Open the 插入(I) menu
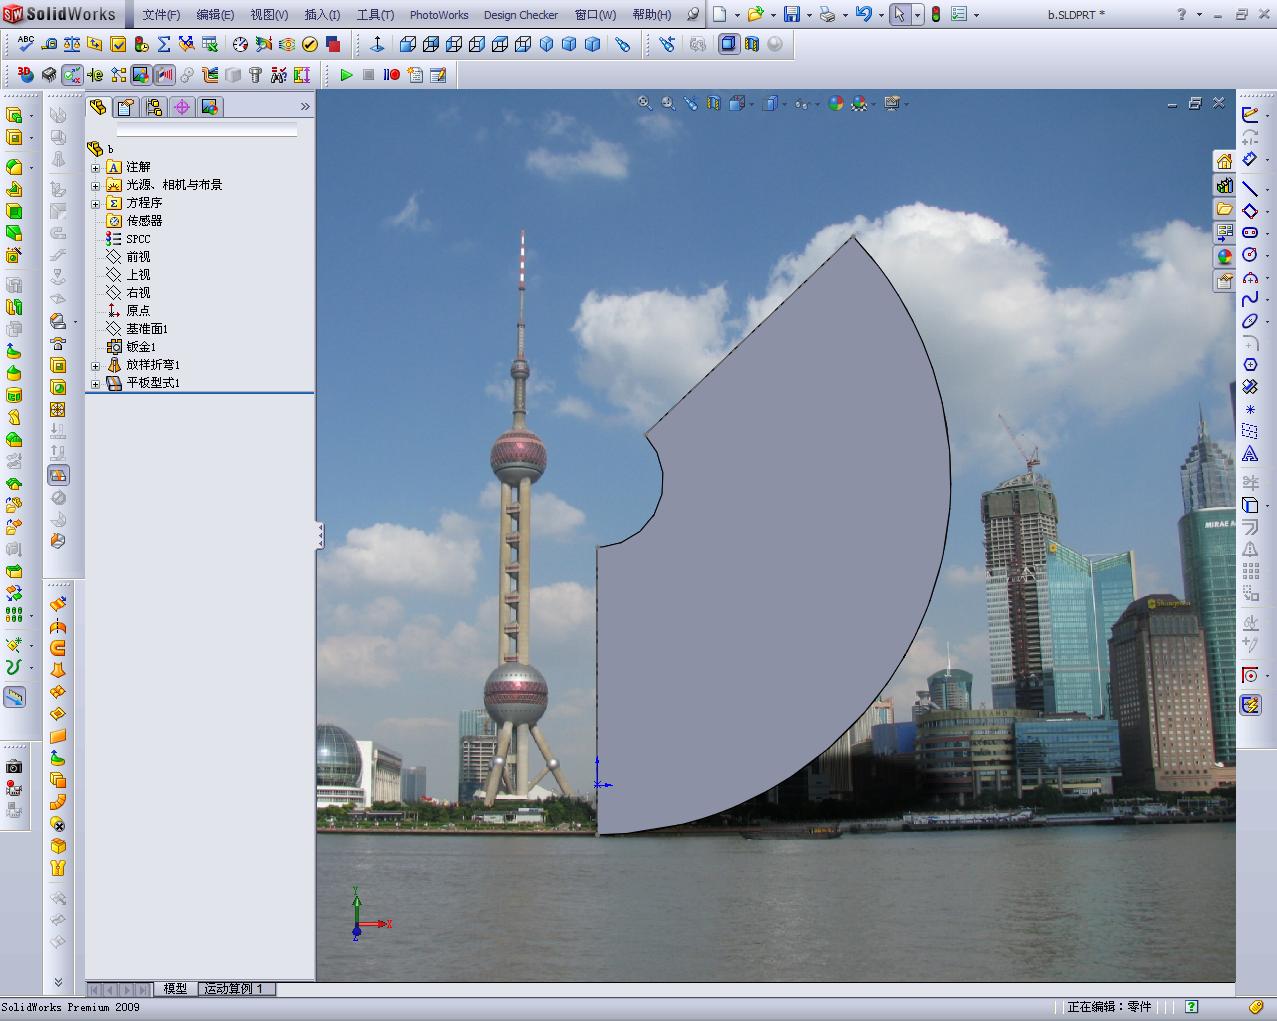 (x=322, y=15)
